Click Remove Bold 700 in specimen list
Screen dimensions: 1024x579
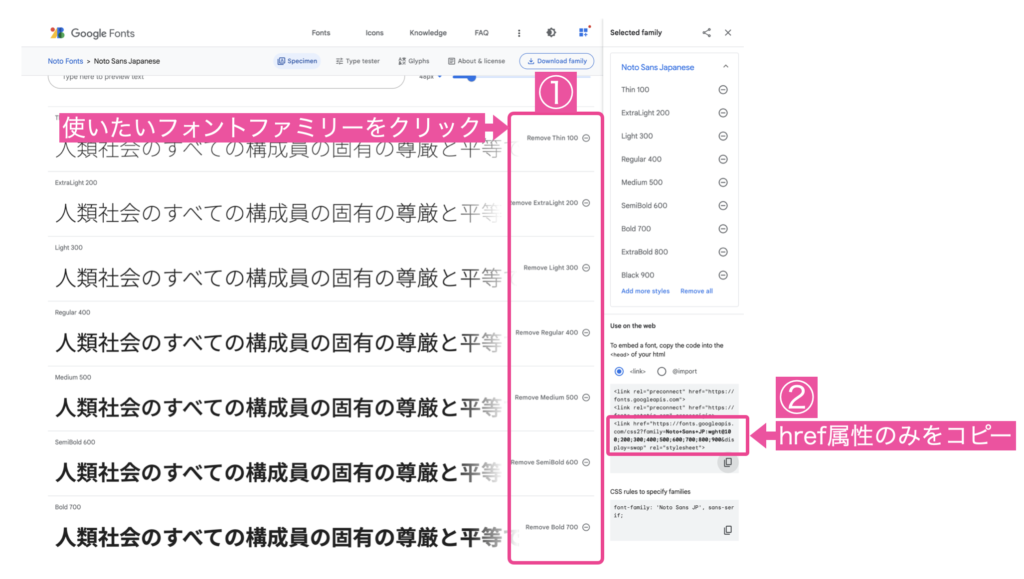click(558, 527)
